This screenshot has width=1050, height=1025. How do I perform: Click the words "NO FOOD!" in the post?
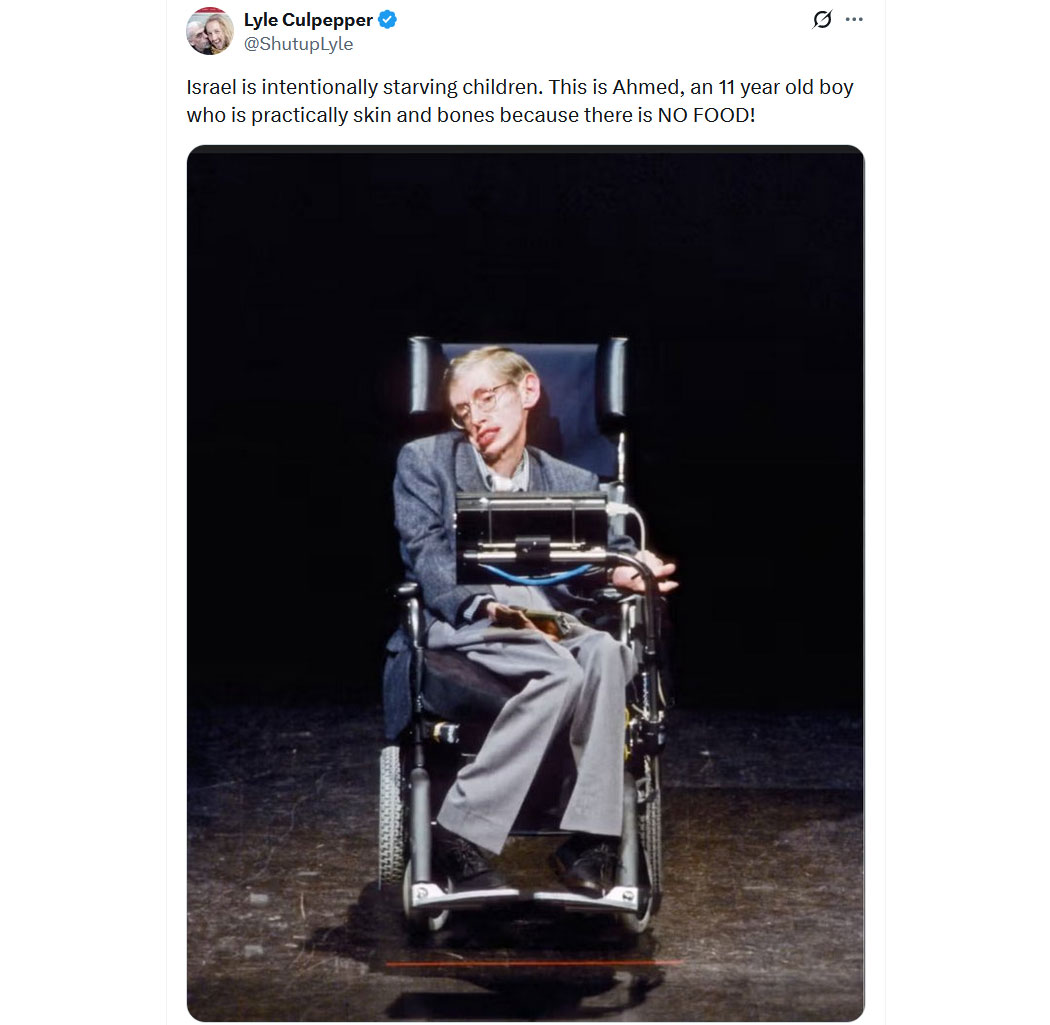pyautogui.click(x=706, y=115)
